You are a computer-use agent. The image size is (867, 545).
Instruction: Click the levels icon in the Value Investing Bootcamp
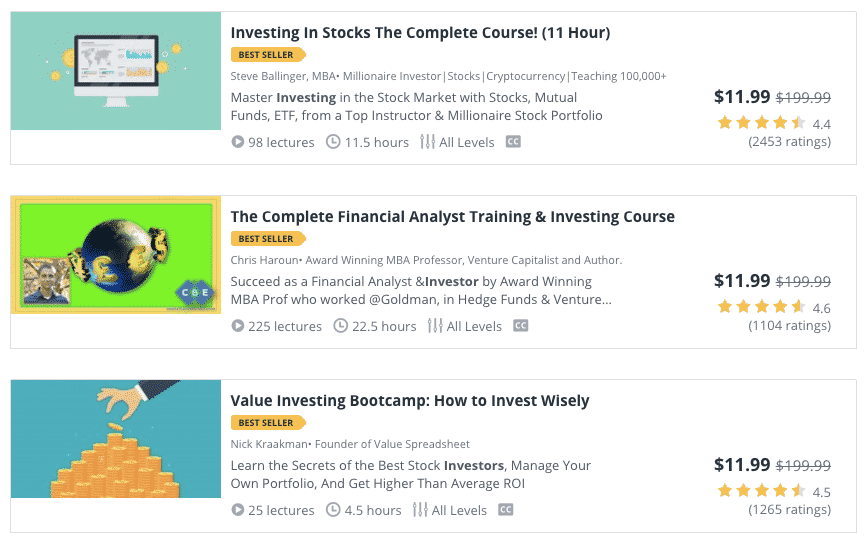pyautogui.click(x=420, y=510)
